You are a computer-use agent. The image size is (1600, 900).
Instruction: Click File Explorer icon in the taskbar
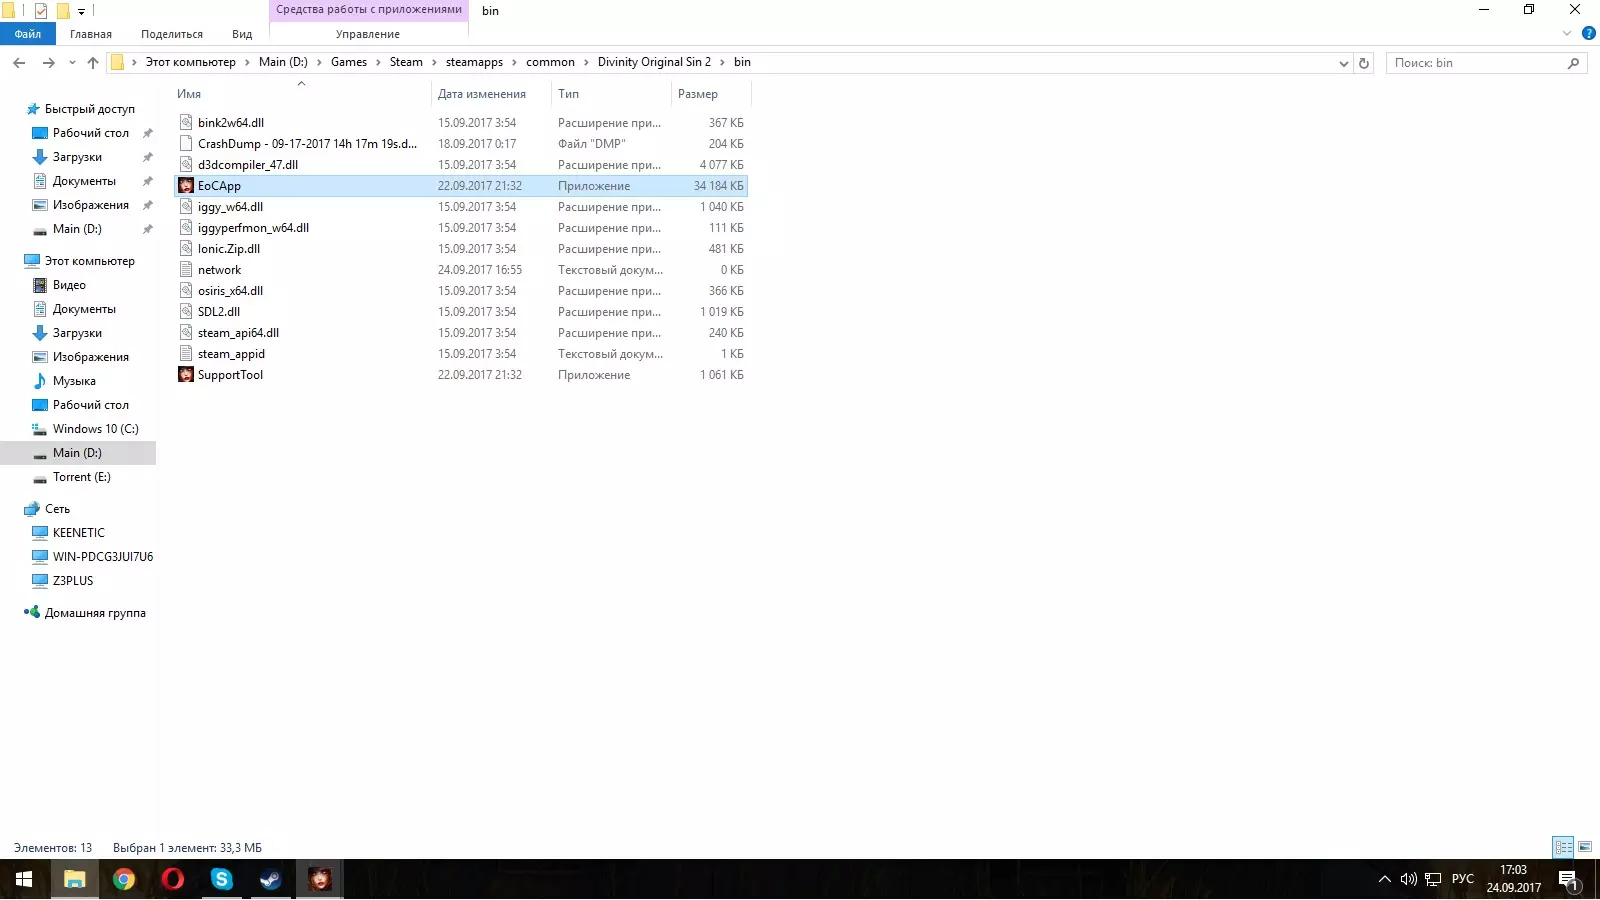pos(75,880)
